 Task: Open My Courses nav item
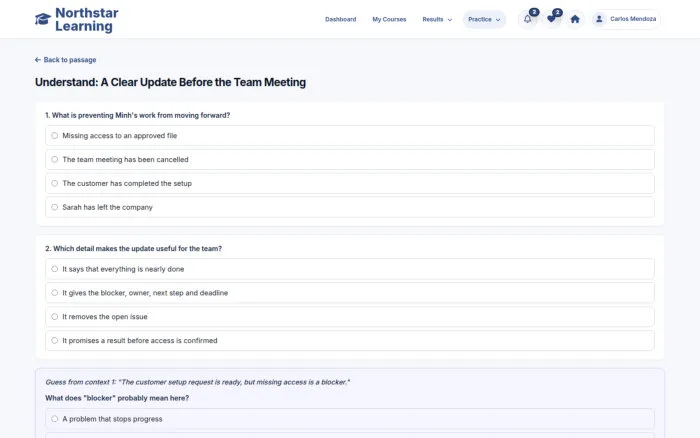[x=389, y=19]
